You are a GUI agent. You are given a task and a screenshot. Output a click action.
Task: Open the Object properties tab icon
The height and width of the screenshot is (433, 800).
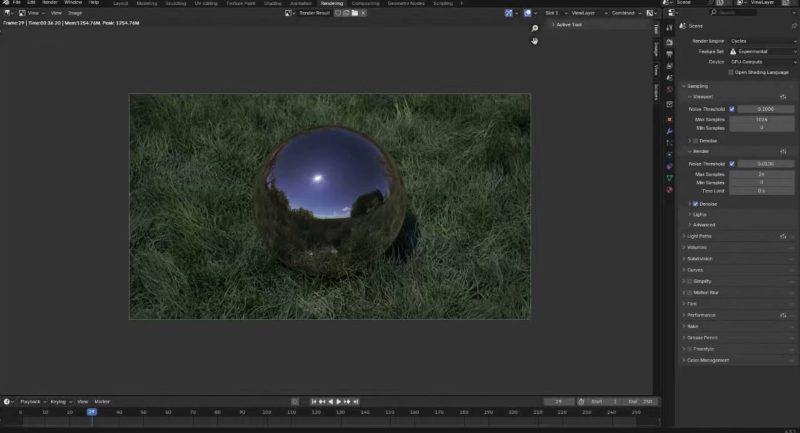coord(669,119)
